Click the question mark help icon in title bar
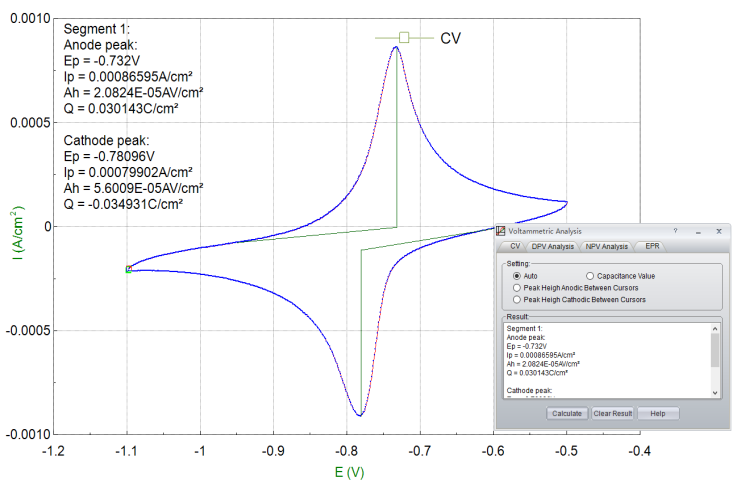 (x=675, y=231)
